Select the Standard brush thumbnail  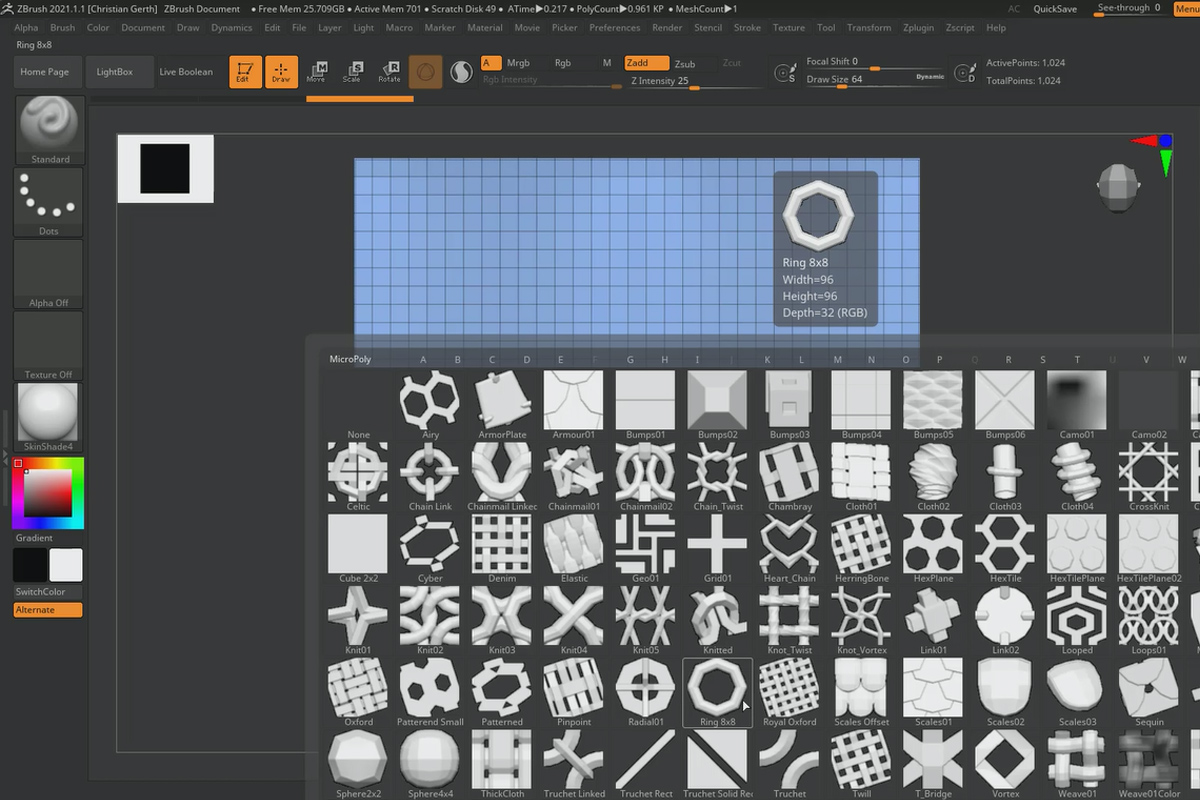coord(49,130)
